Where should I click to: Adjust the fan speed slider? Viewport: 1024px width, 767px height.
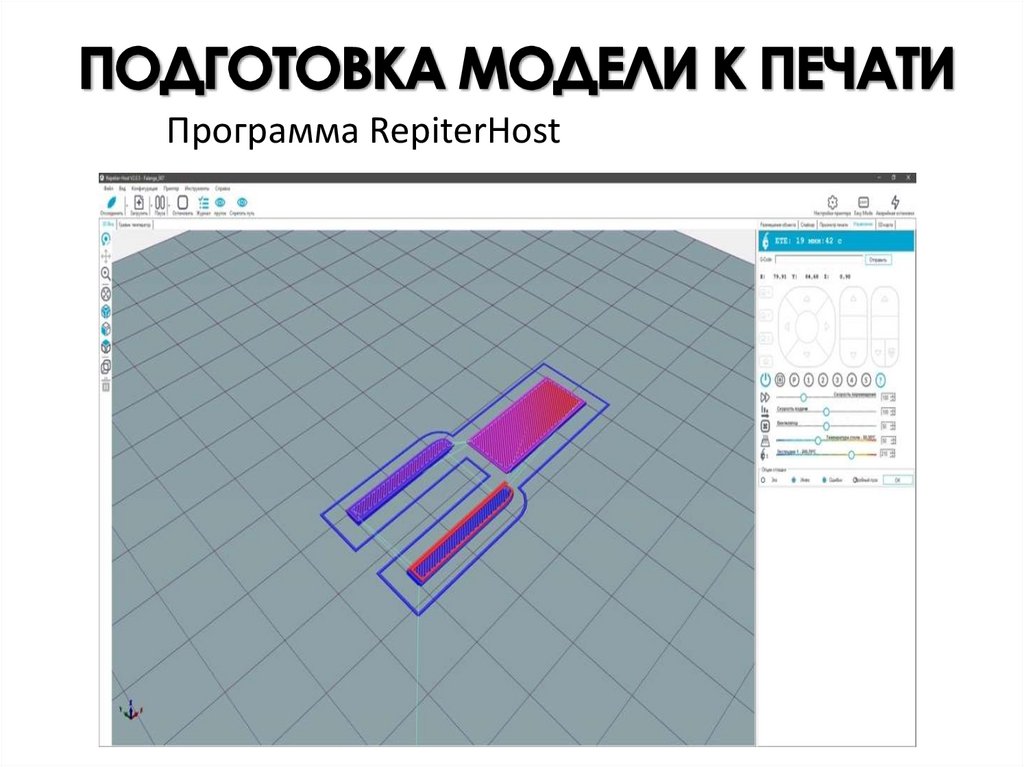click(x=826, y=426)
